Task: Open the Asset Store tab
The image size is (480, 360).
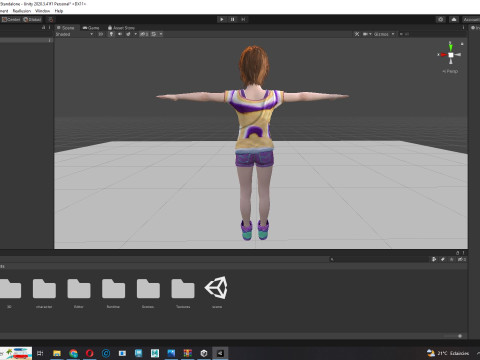Action: pos(121,28)
